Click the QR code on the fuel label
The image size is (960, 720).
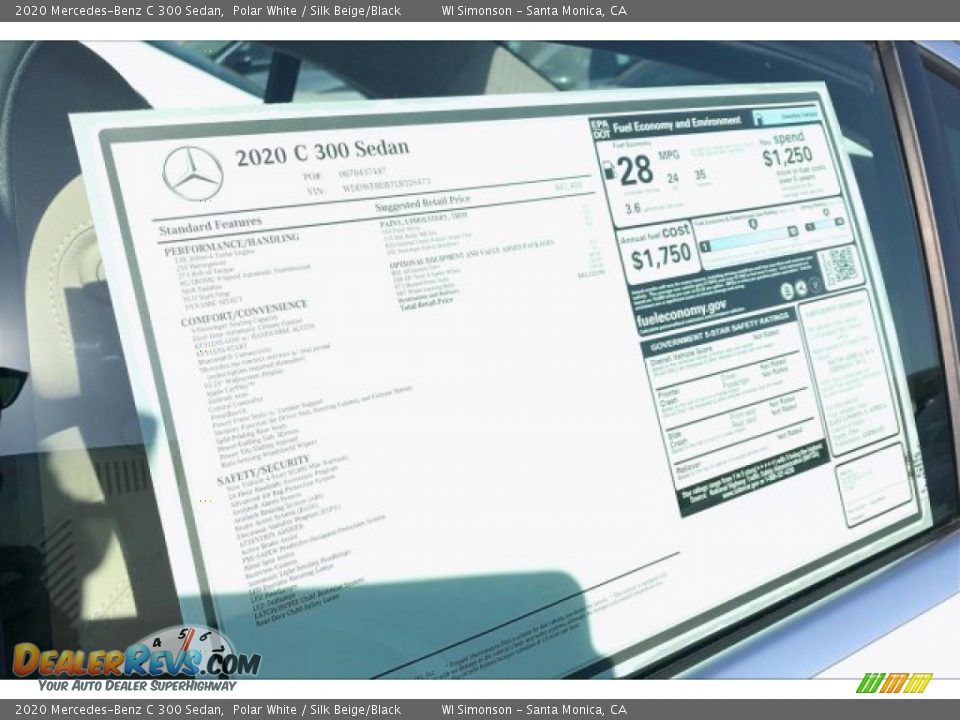coord(839,266)
